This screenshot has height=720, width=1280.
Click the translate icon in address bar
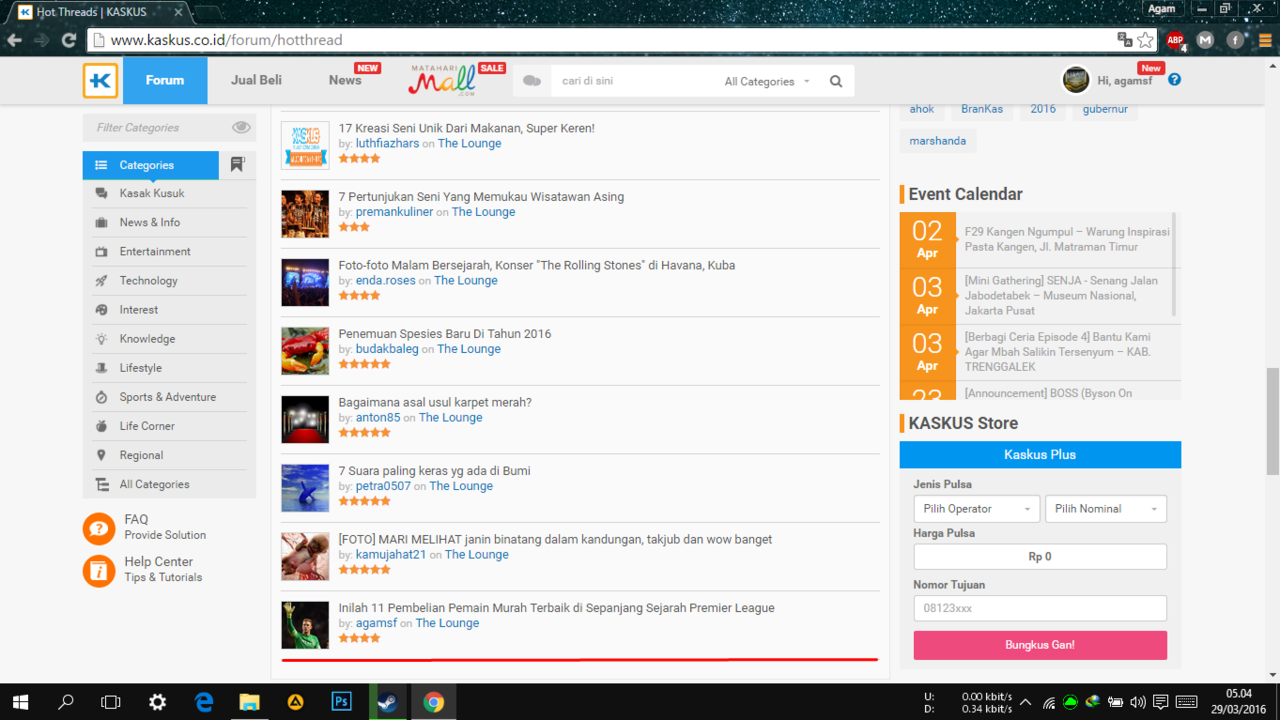(1125, 40)
